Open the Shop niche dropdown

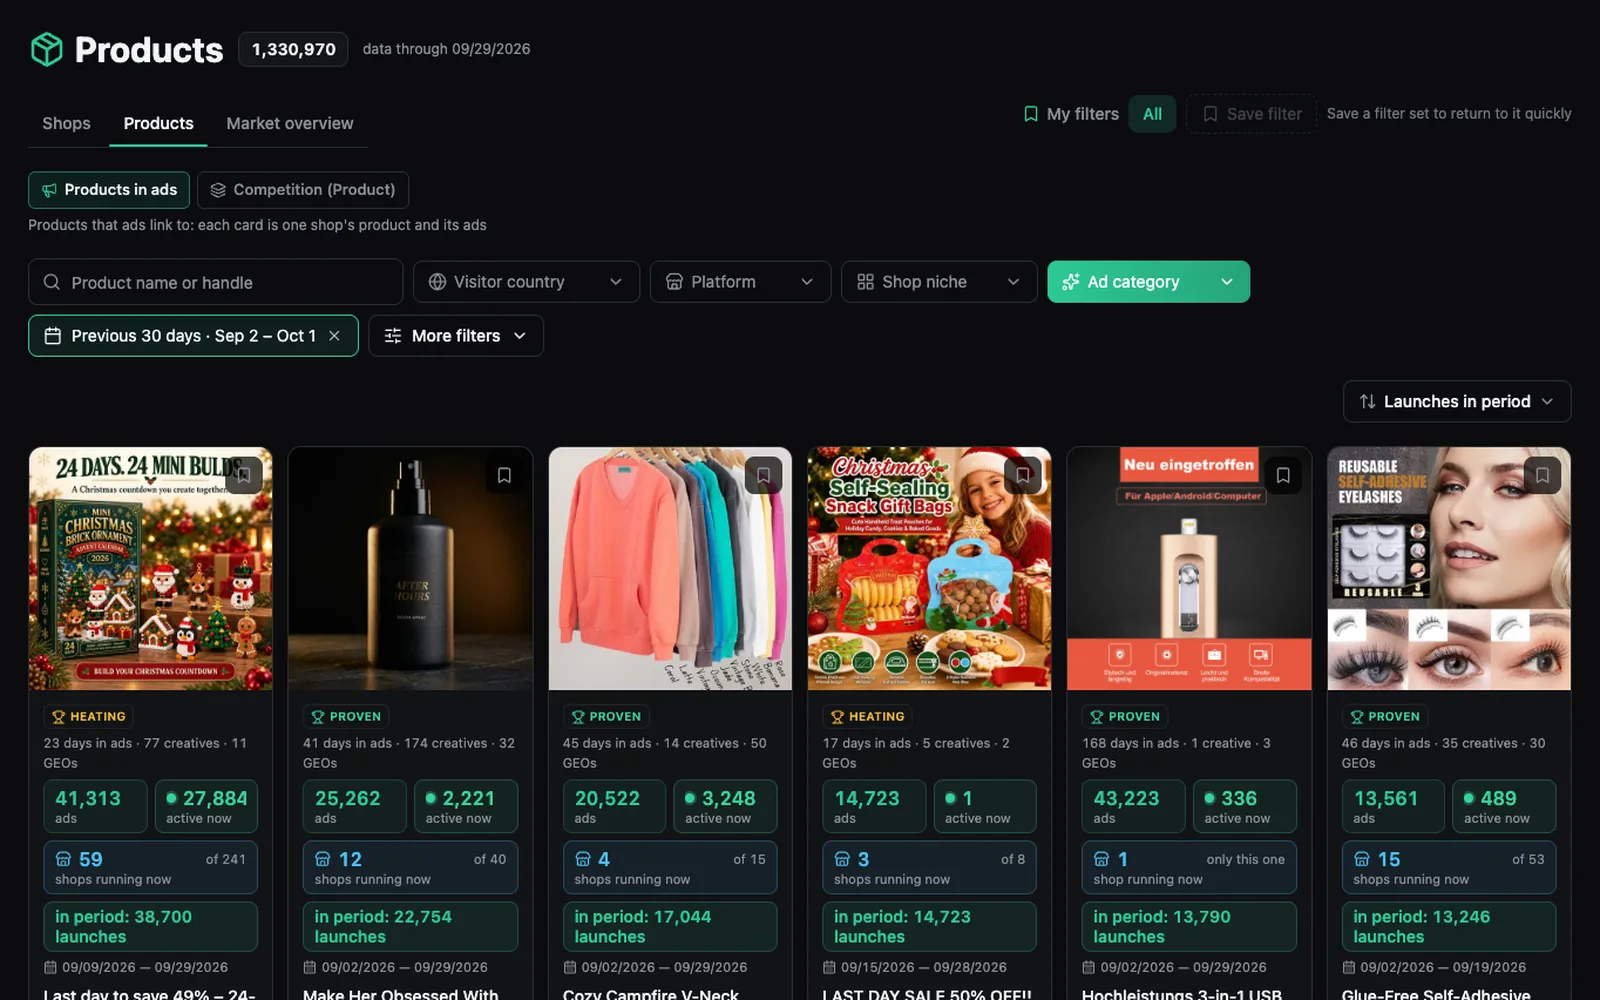coord(939,282)
